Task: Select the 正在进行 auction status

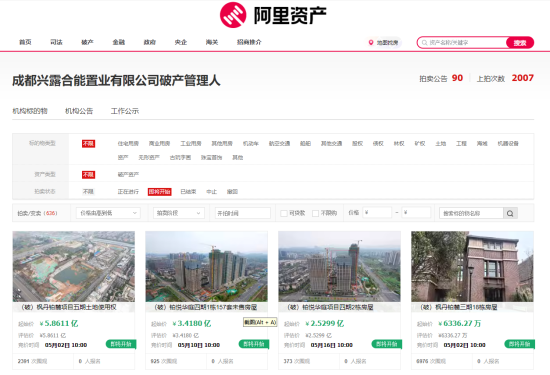Action: click(128, 192)
